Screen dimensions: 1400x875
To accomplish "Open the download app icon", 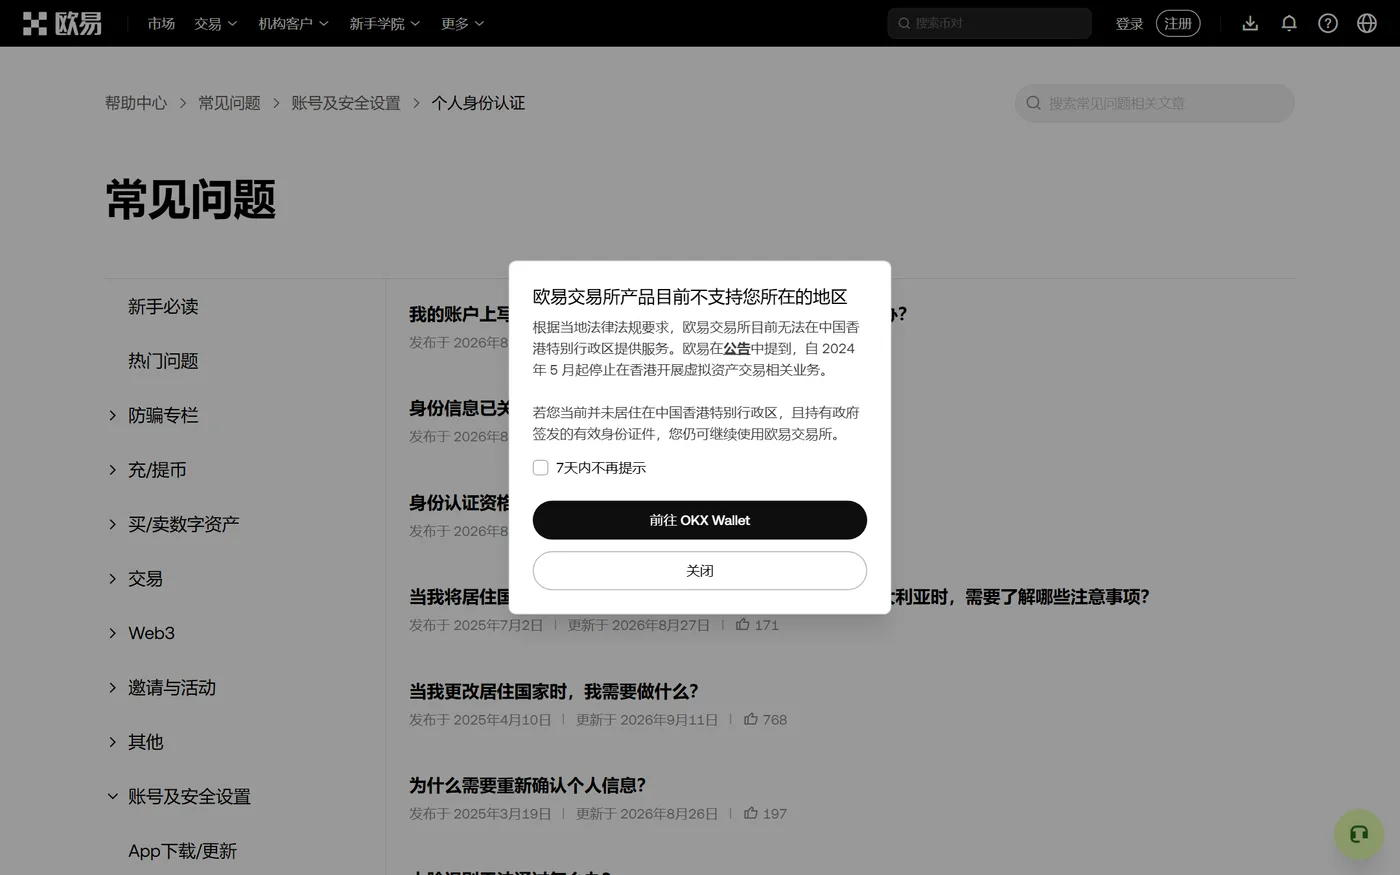I will click(x=1250, y=23).
